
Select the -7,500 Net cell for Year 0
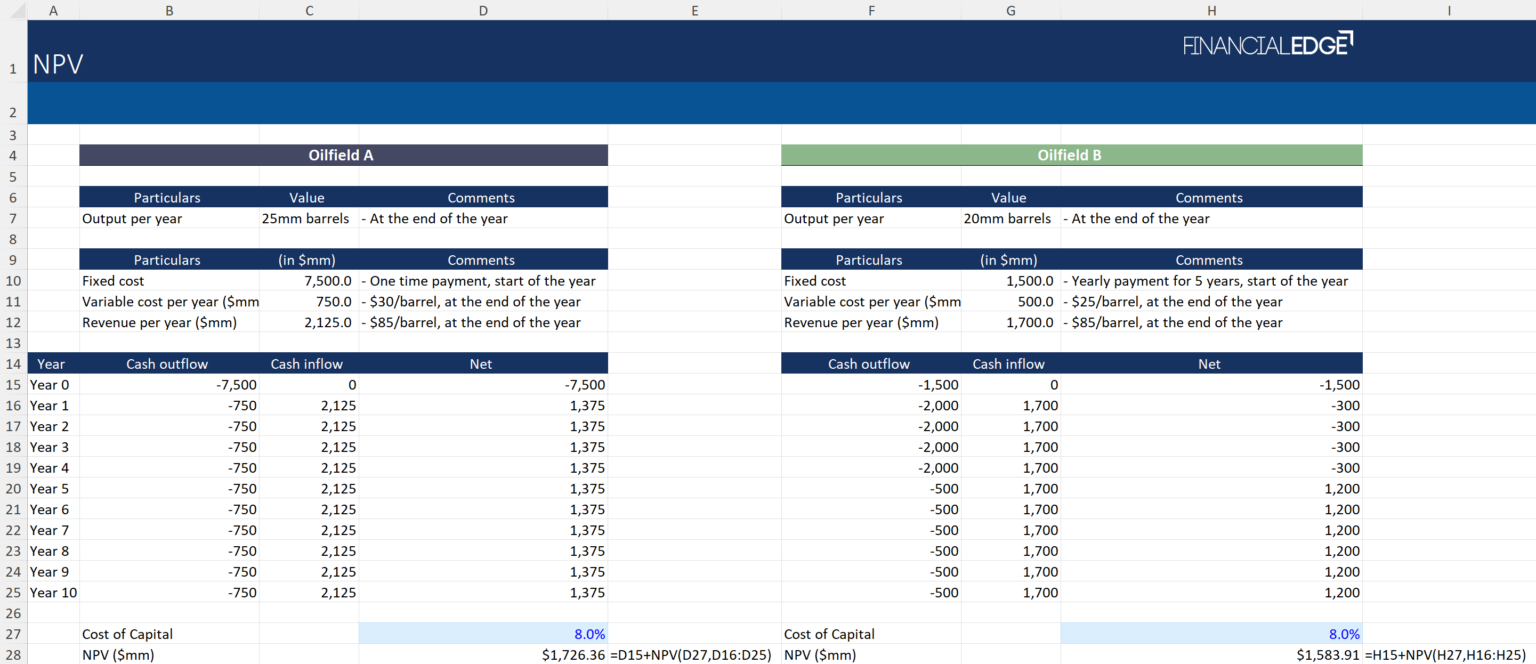click(483, 384)
